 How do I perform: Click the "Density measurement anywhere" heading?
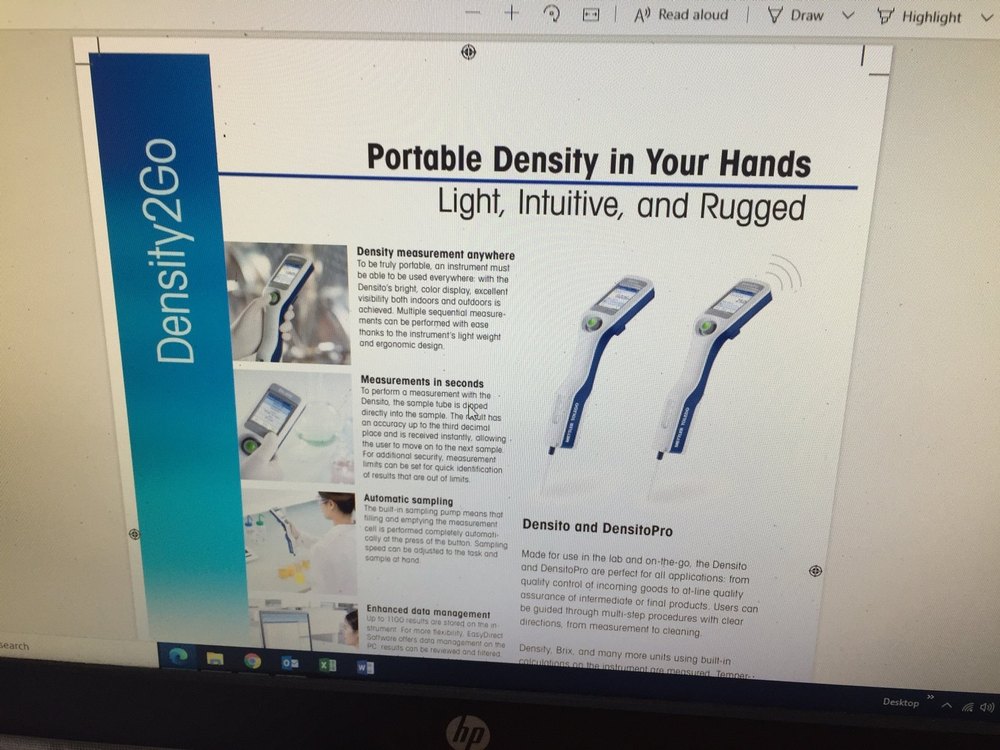[x=436, y=253]
